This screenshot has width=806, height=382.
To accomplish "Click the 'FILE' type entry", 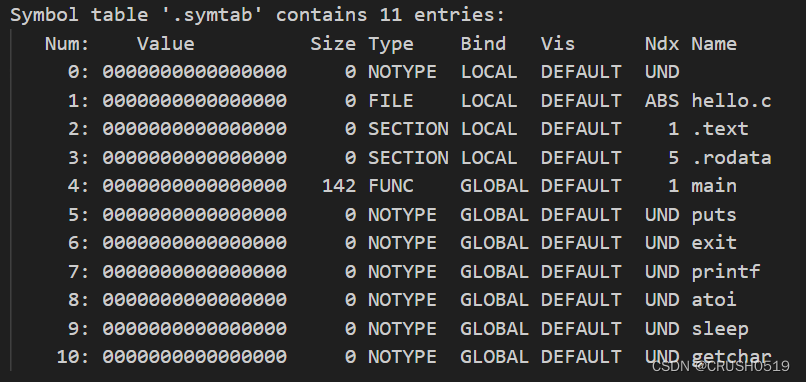I will 391,101.
